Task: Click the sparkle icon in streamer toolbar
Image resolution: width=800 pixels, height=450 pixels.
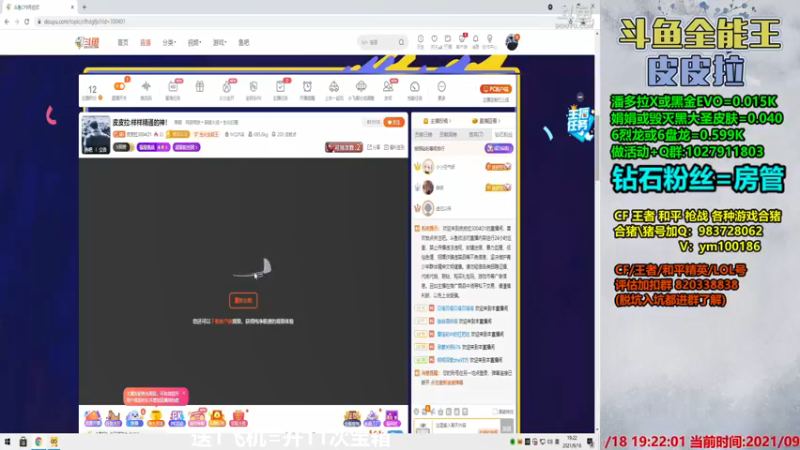Action: [x=146, y=87]
